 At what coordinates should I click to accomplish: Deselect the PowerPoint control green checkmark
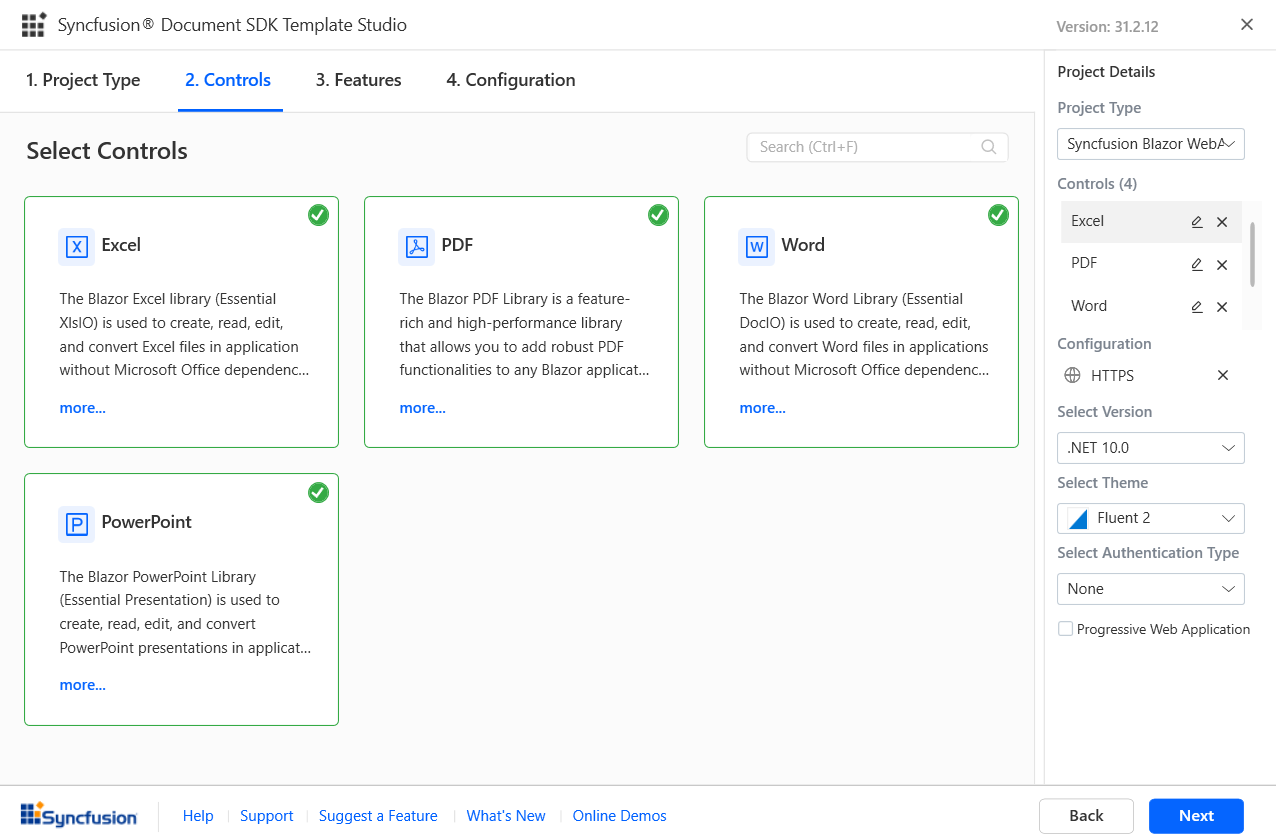point(318,492)
